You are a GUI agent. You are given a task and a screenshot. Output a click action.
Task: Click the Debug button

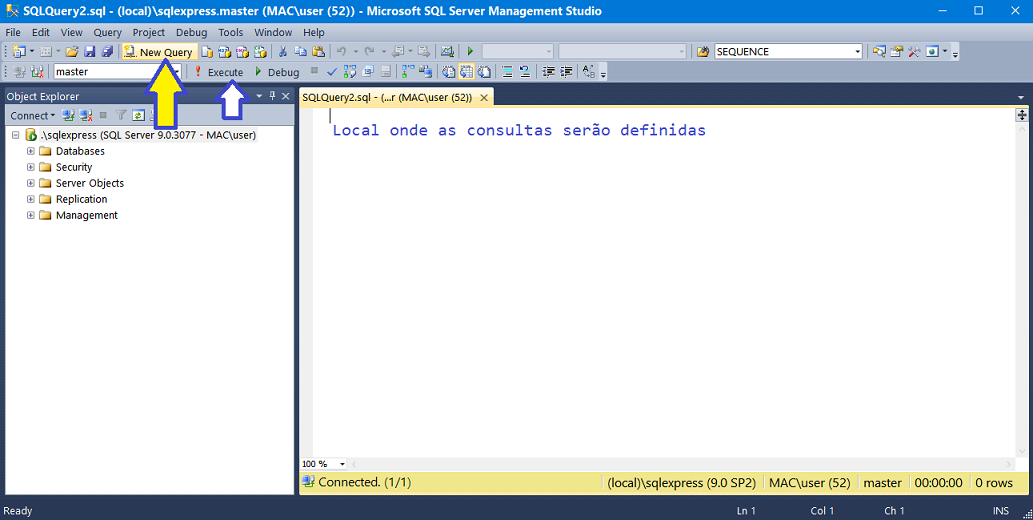[277, 72]
